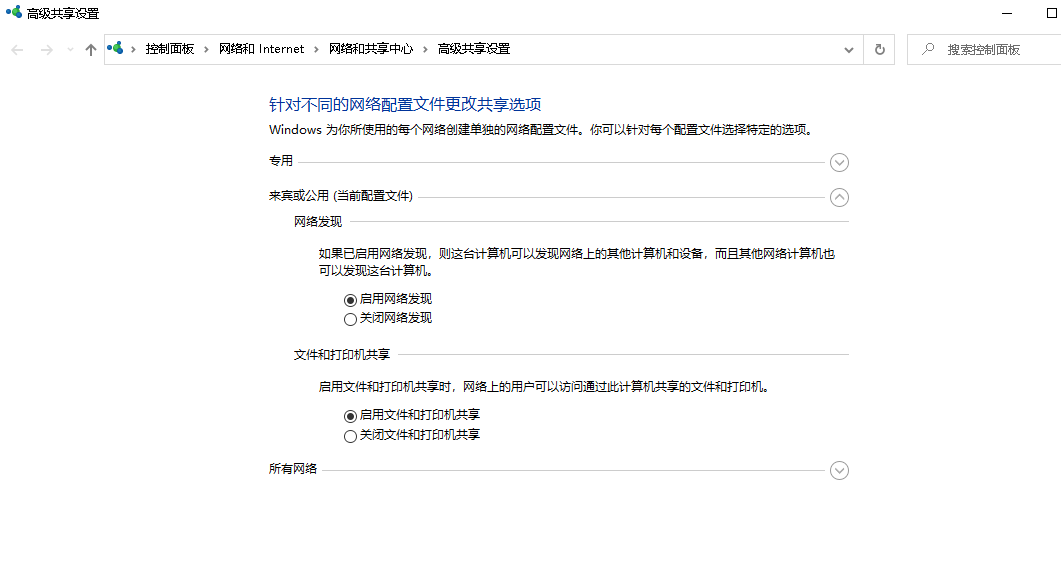This screenshot has height=581, width=1061.
Task: Select 关闭网络发现 radio button
Action: click(350, 319)
